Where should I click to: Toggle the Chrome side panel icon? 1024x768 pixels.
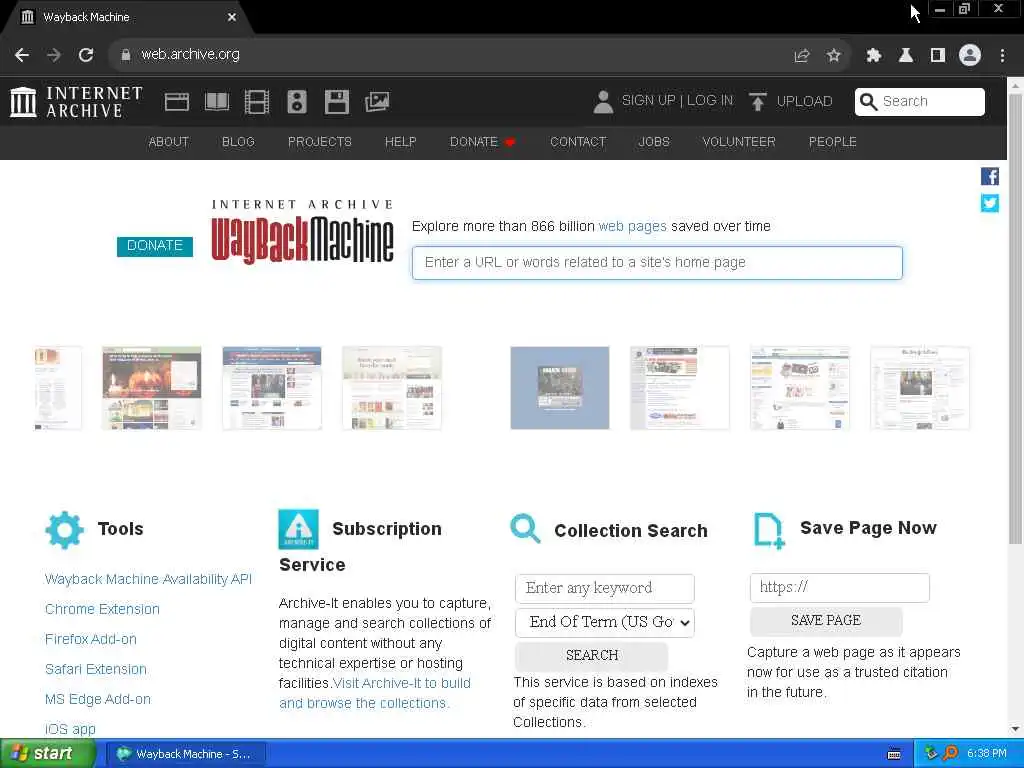click(938, 56)
